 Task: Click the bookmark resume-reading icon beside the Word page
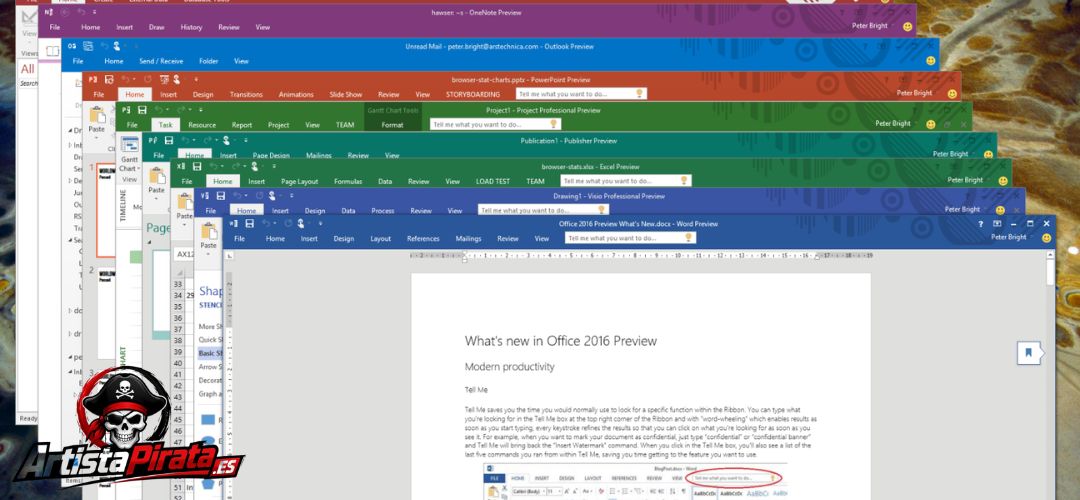1029,353
